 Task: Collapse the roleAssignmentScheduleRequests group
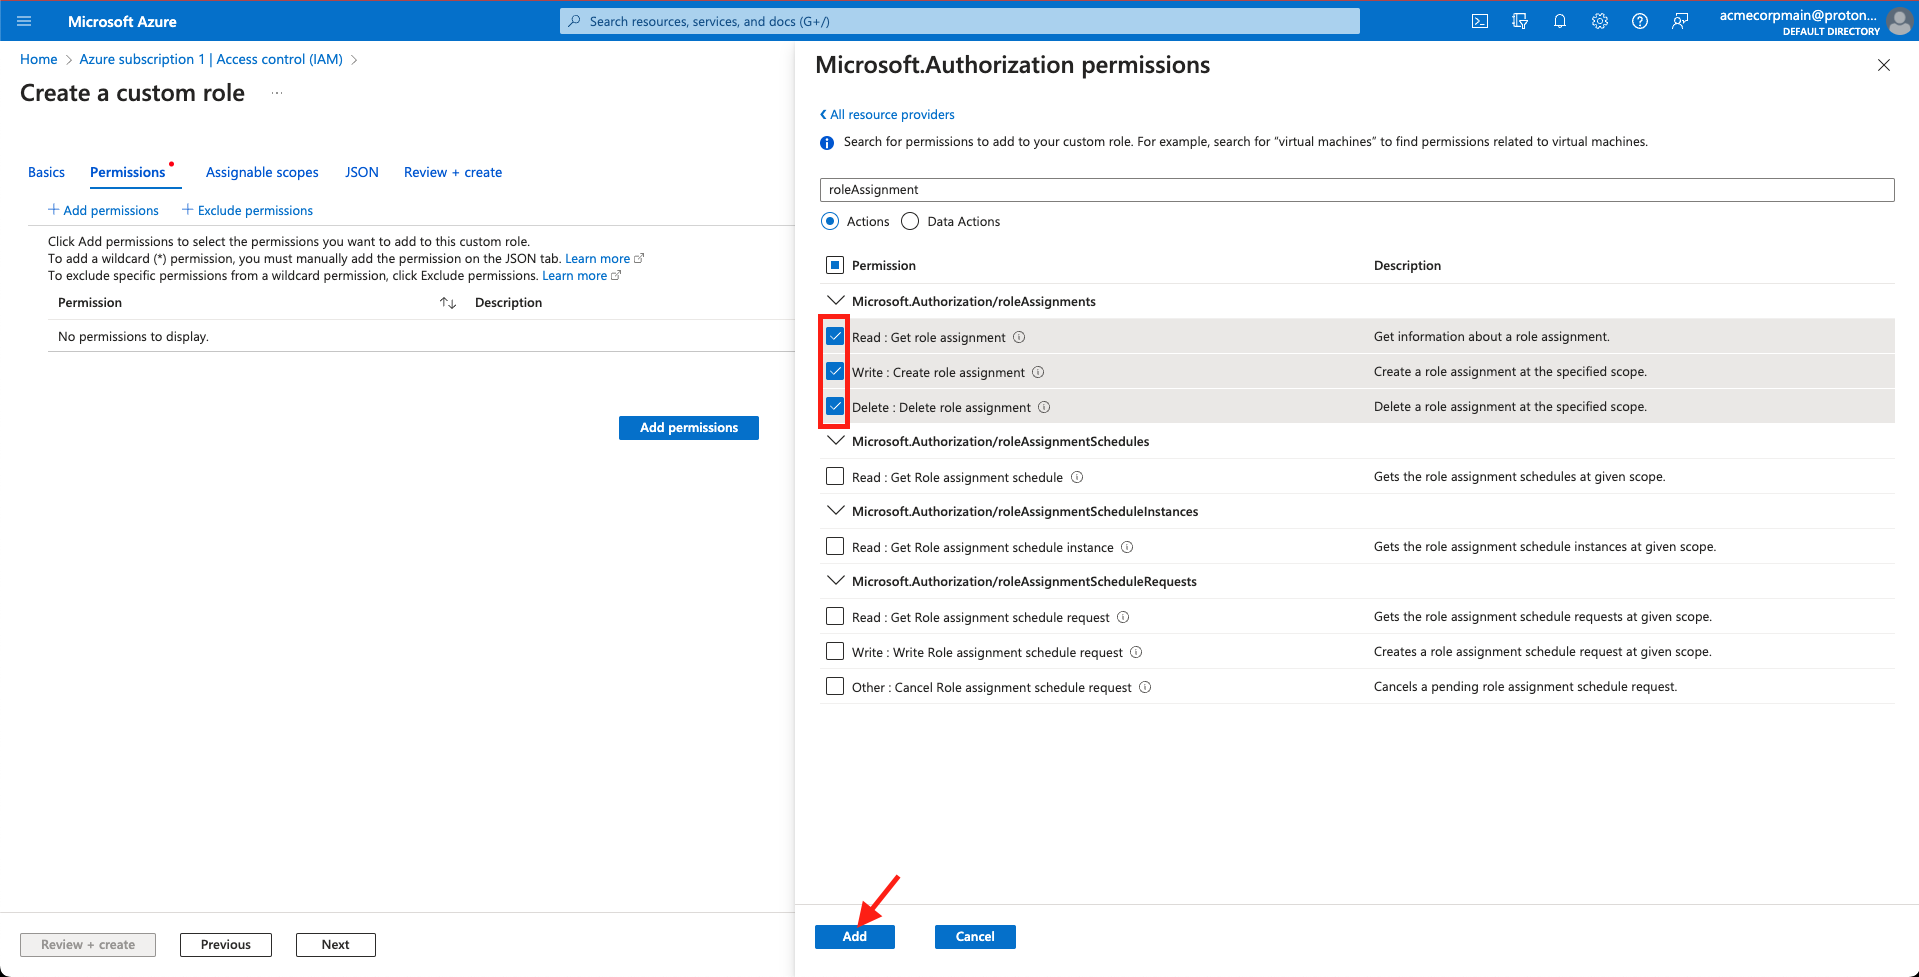tap(835, 581)
